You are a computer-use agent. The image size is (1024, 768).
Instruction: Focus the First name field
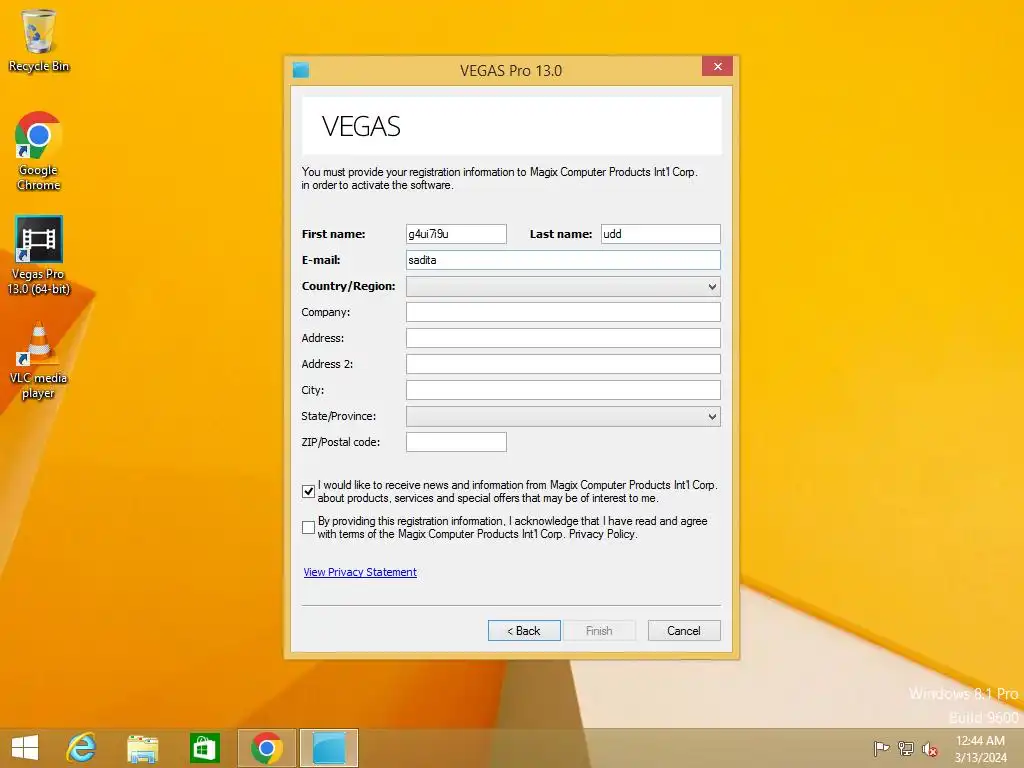[x=456, y=234]
